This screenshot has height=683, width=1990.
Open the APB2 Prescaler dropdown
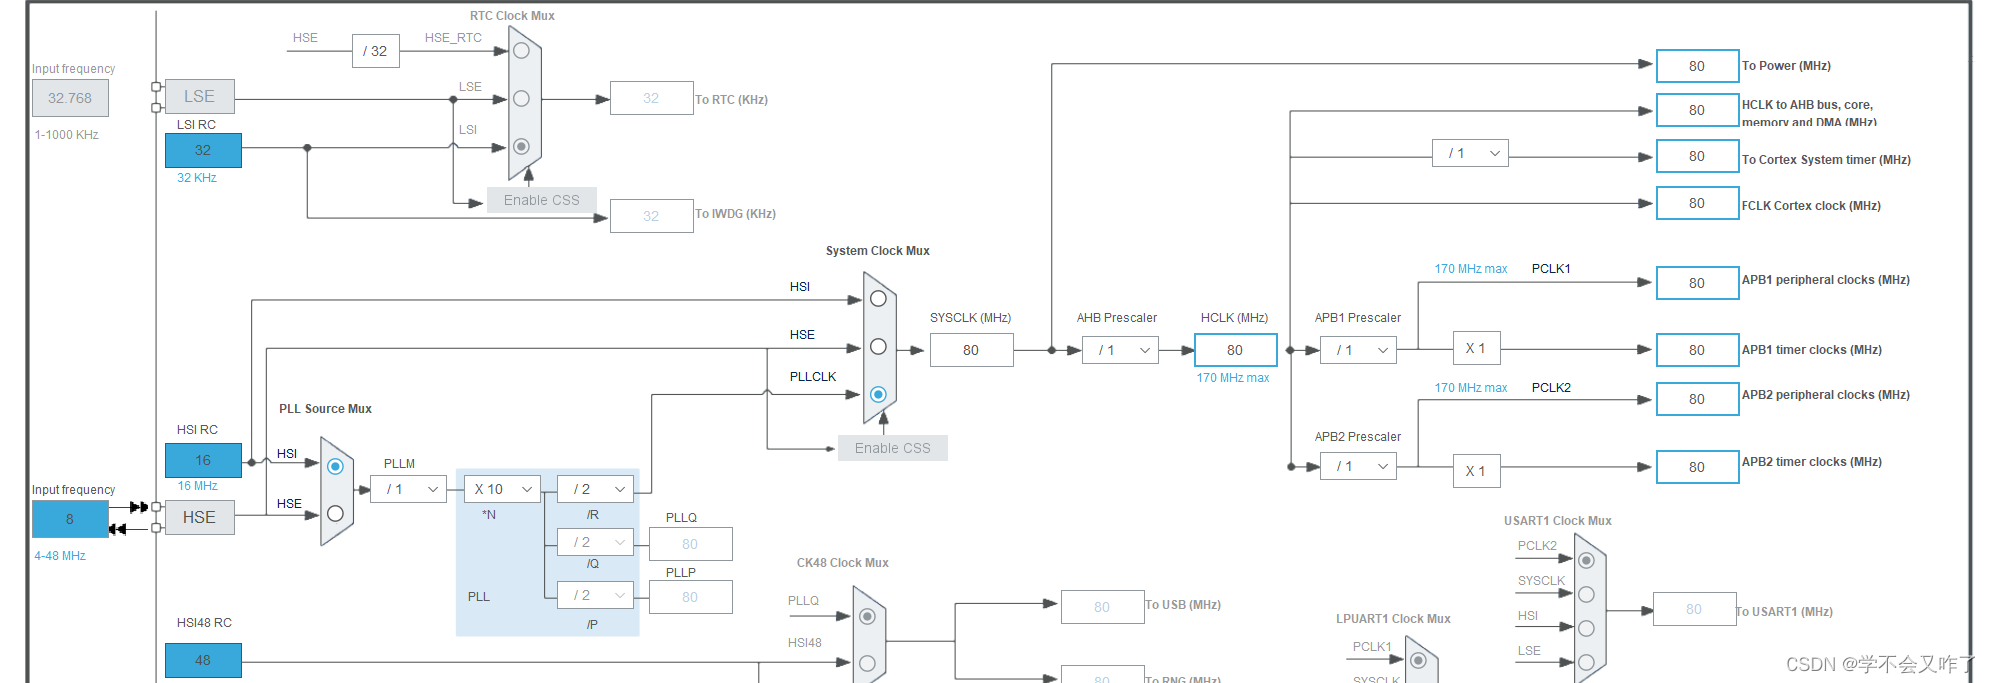(1358, 466)
